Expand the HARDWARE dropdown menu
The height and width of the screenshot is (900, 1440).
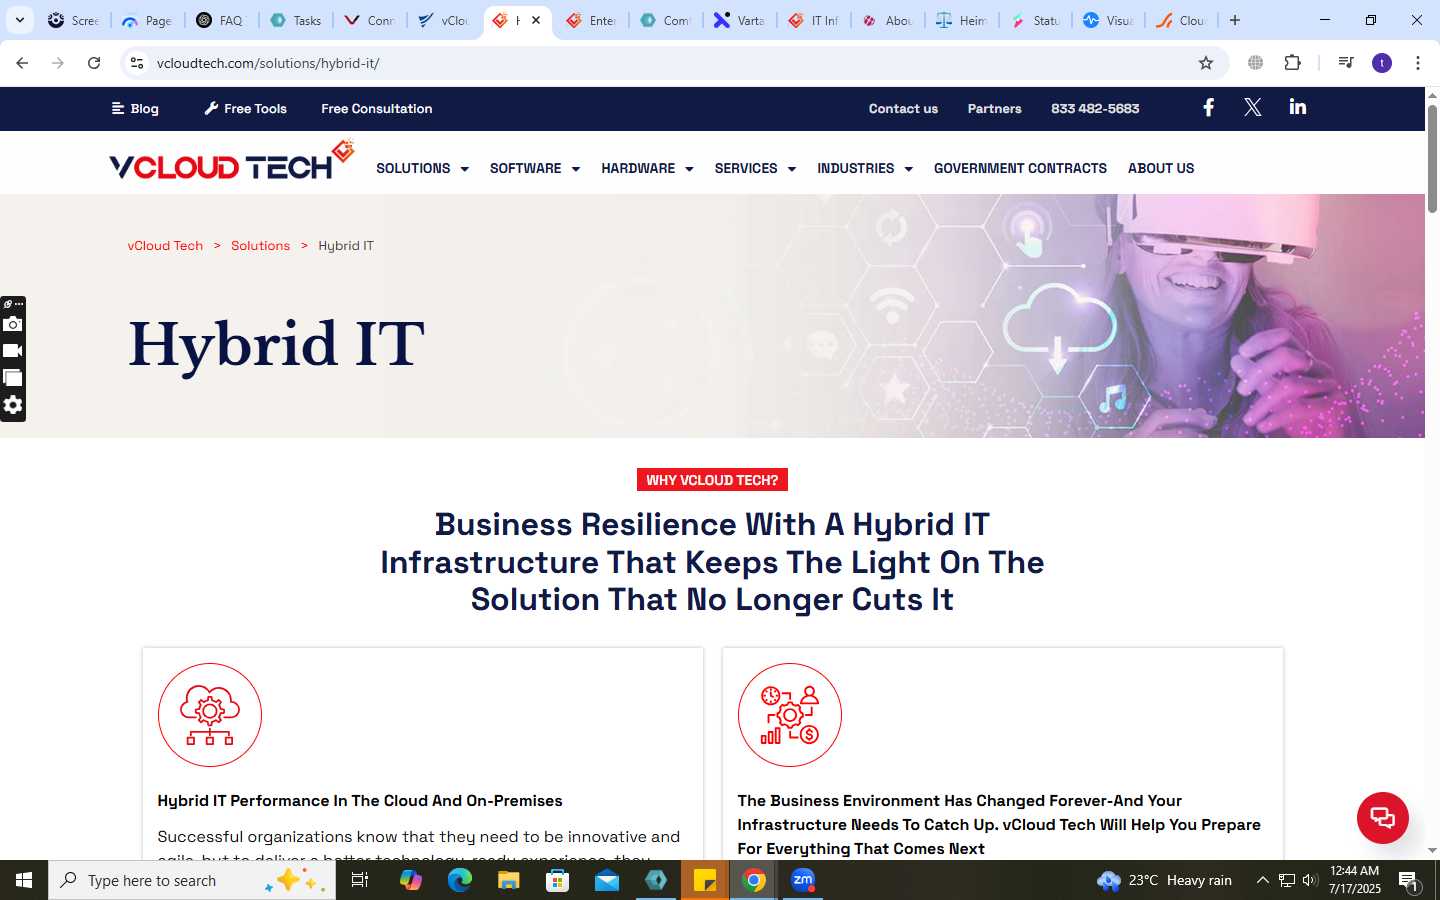click(647, 168)
